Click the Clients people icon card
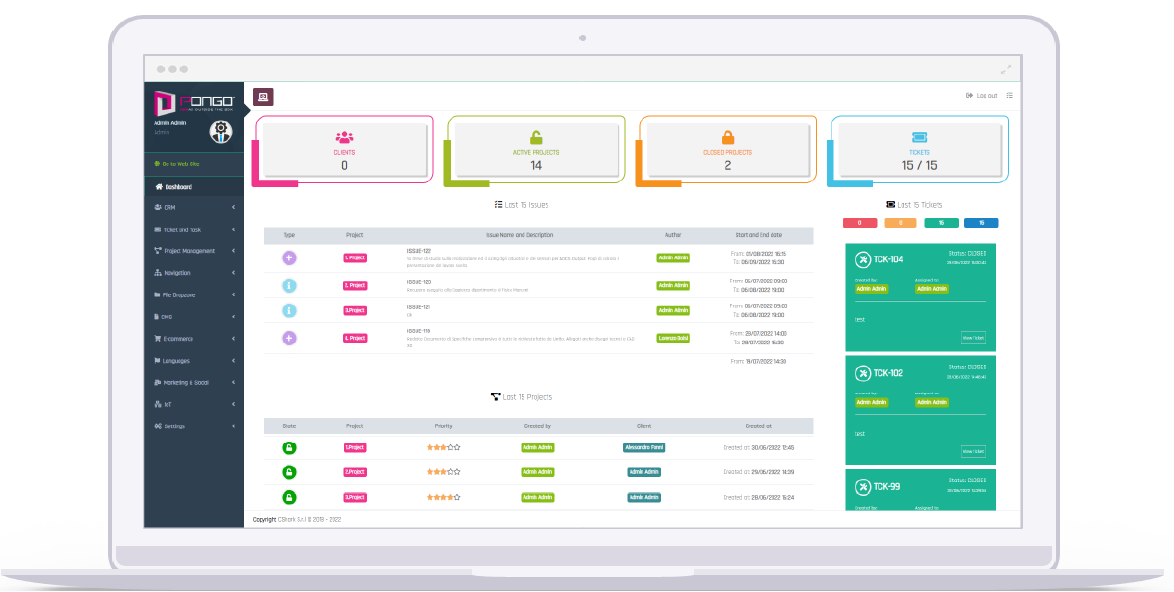Viewport: 1174px width, 592px height. click(344, 137)
